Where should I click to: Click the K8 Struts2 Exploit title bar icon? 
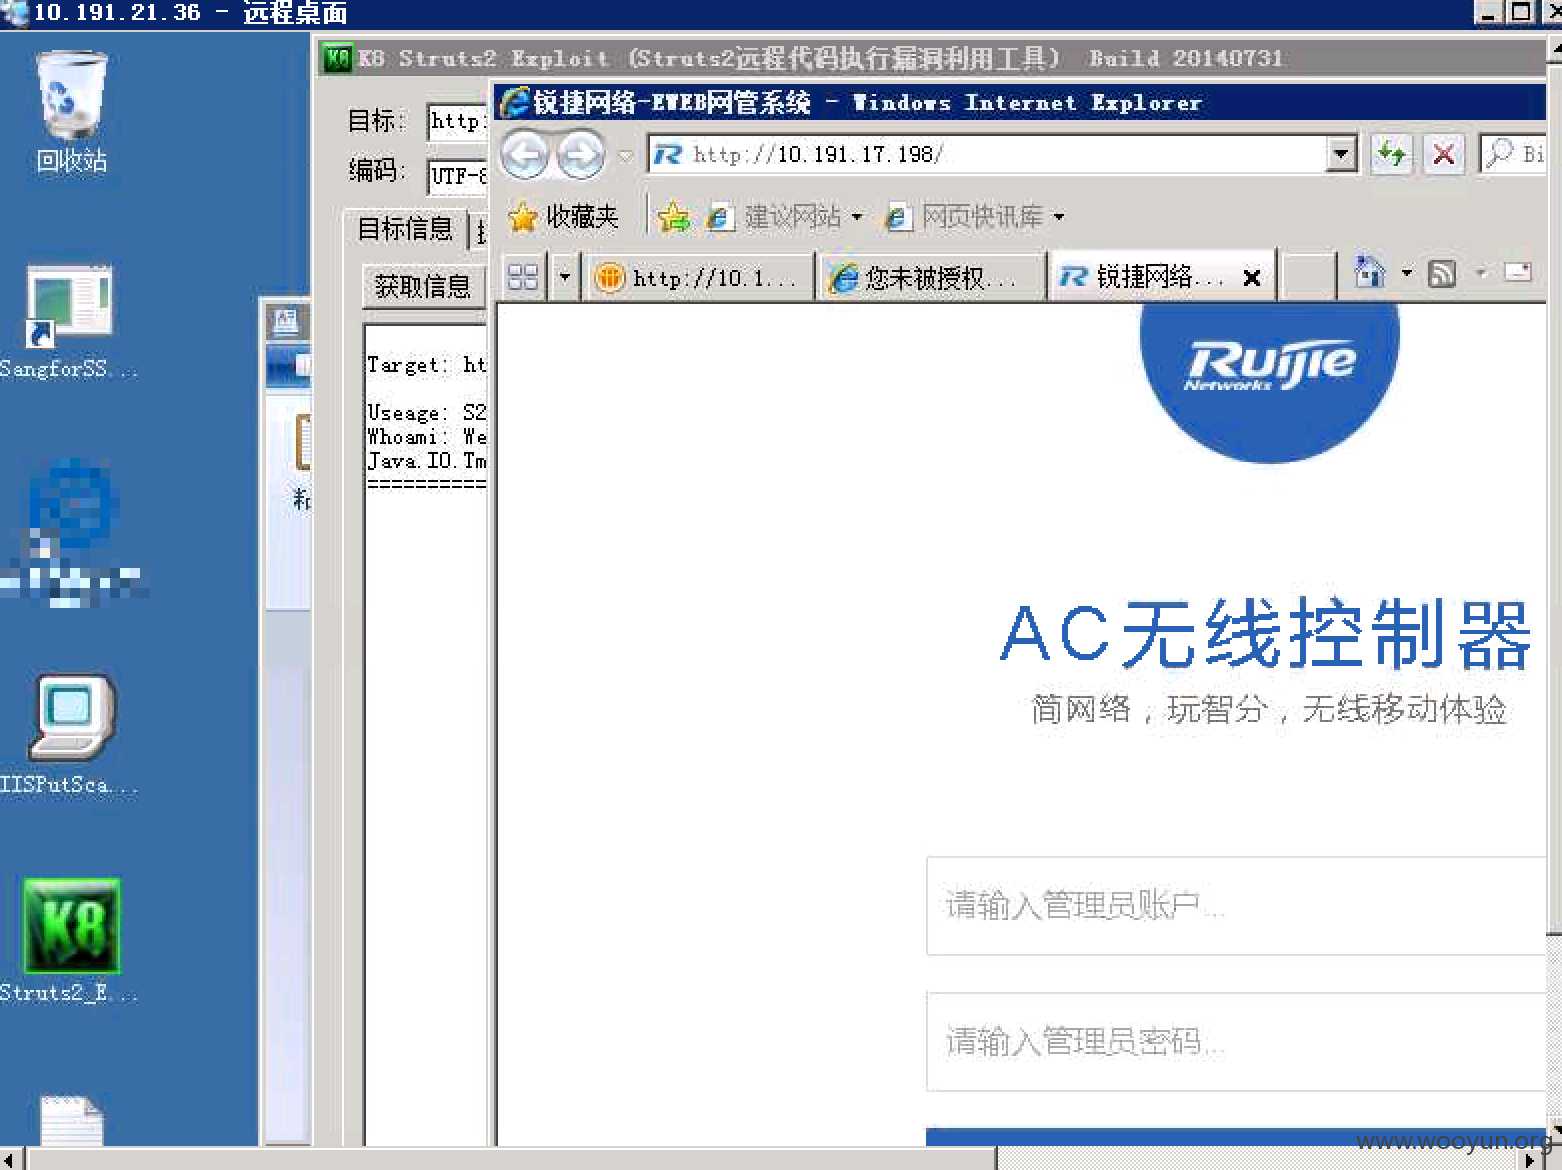tap(338, 58)
